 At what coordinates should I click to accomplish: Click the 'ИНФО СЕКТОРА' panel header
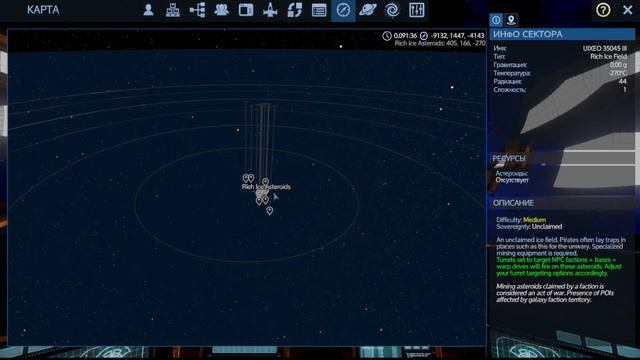[x=562, y=34]
